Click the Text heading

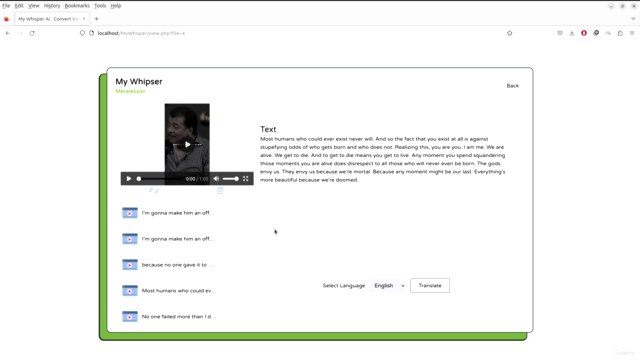click(268, 129)
